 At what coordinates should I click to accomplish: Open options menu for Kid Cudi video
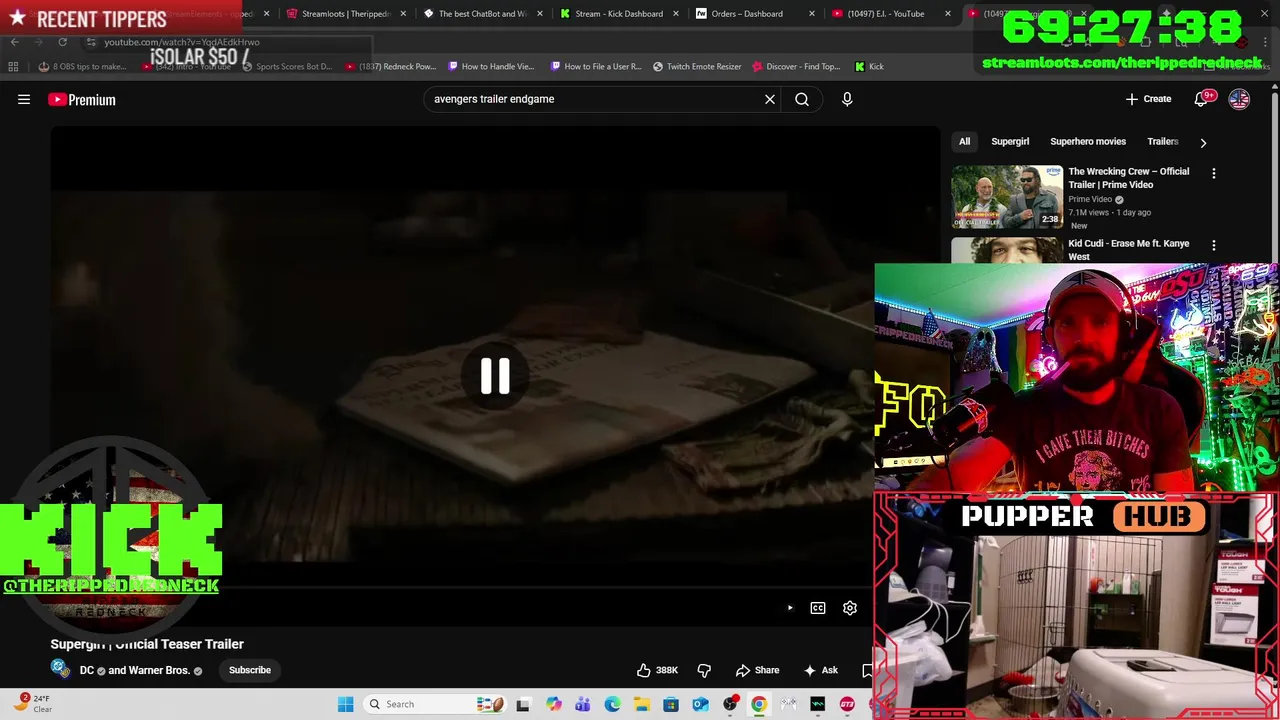point(1214,245)
